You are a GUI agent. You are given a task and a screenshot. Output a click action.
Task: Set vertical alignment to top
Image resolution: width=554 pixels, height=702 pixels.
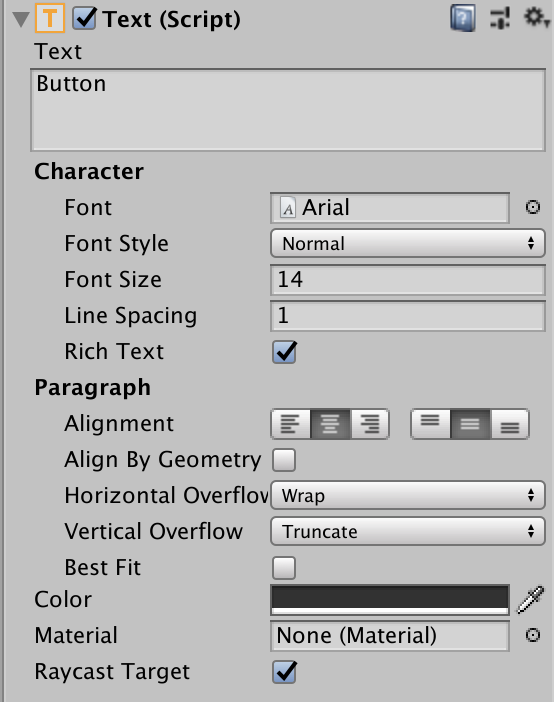tap(430, 424)
